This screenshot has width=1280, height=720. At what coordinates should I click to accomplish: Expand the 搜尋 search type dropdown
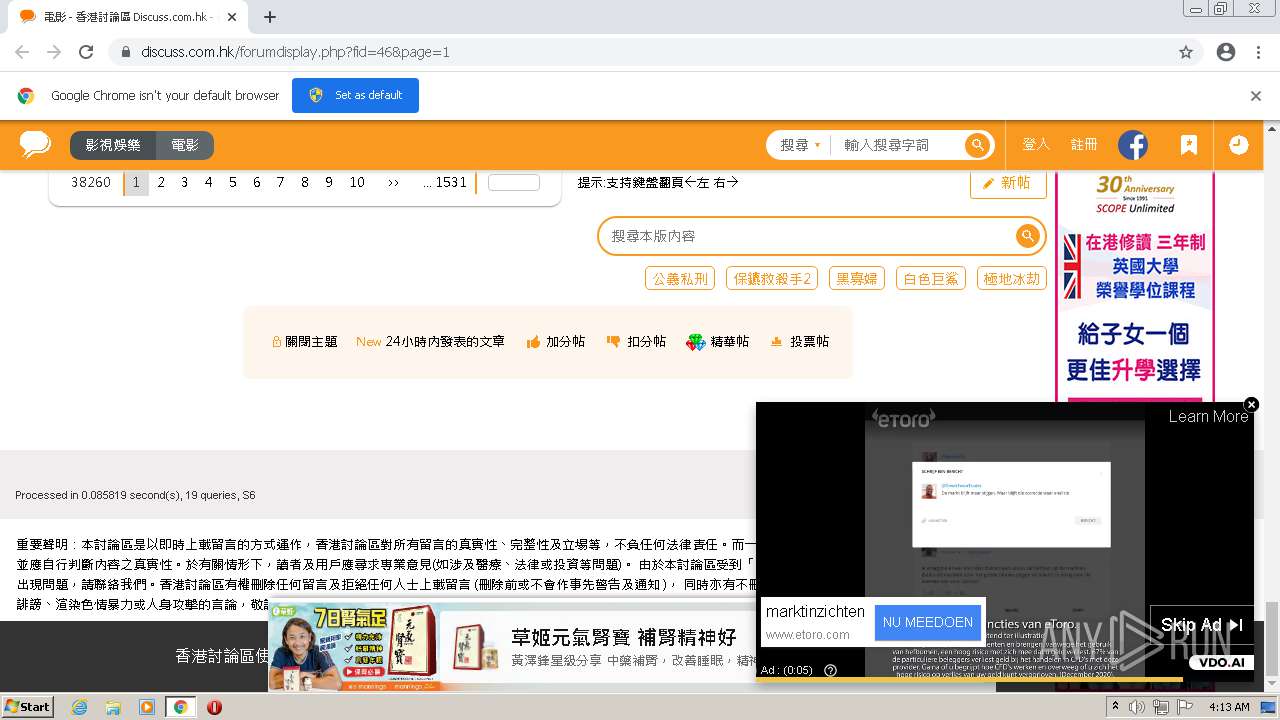800,145
